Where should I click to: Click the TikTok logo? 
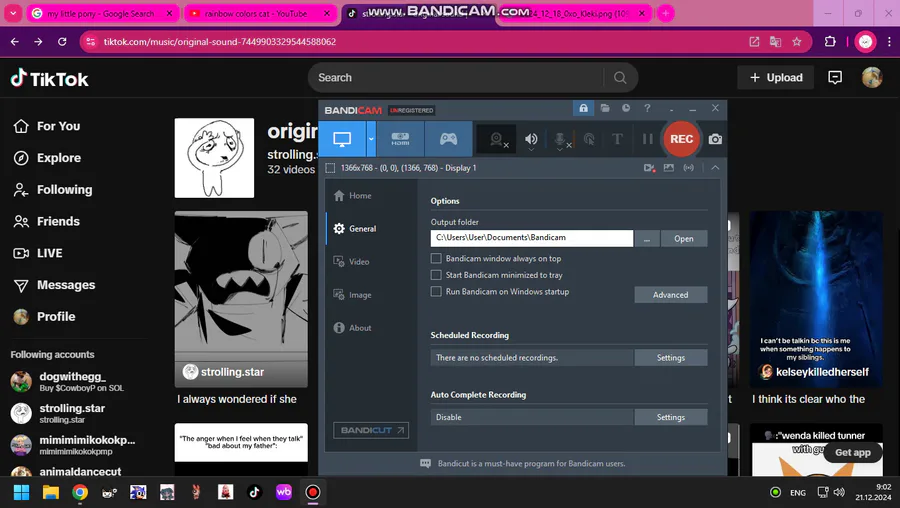click(x=49, y=79)
